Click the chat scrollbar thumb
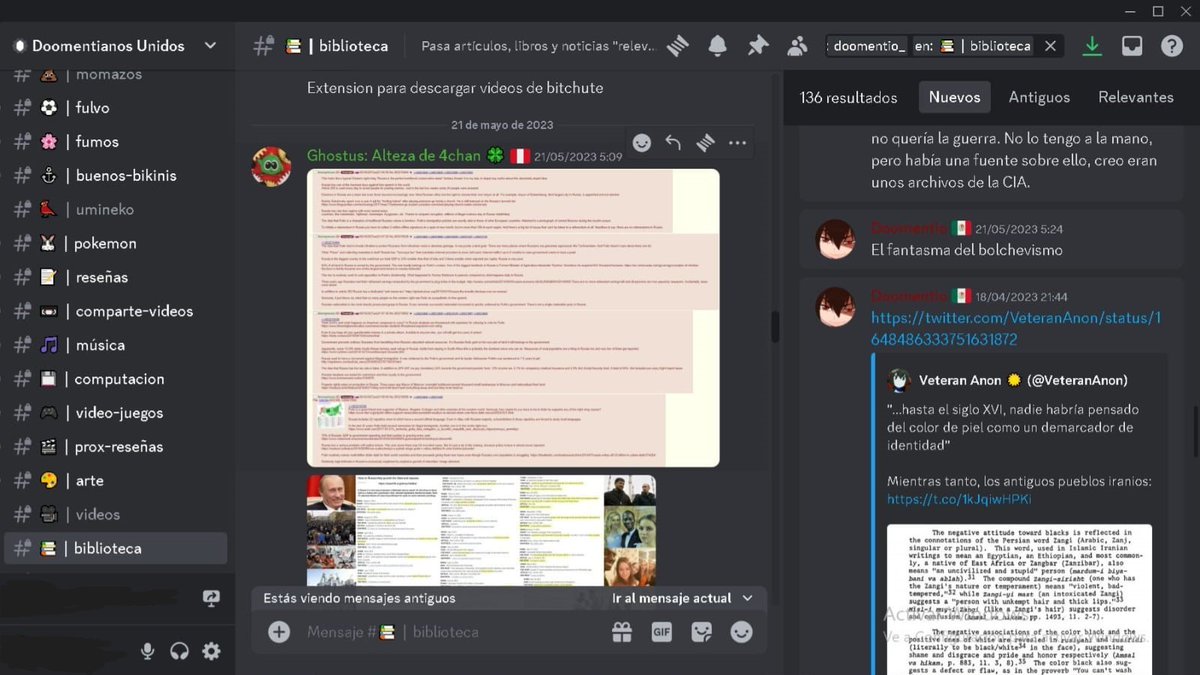 774,326
